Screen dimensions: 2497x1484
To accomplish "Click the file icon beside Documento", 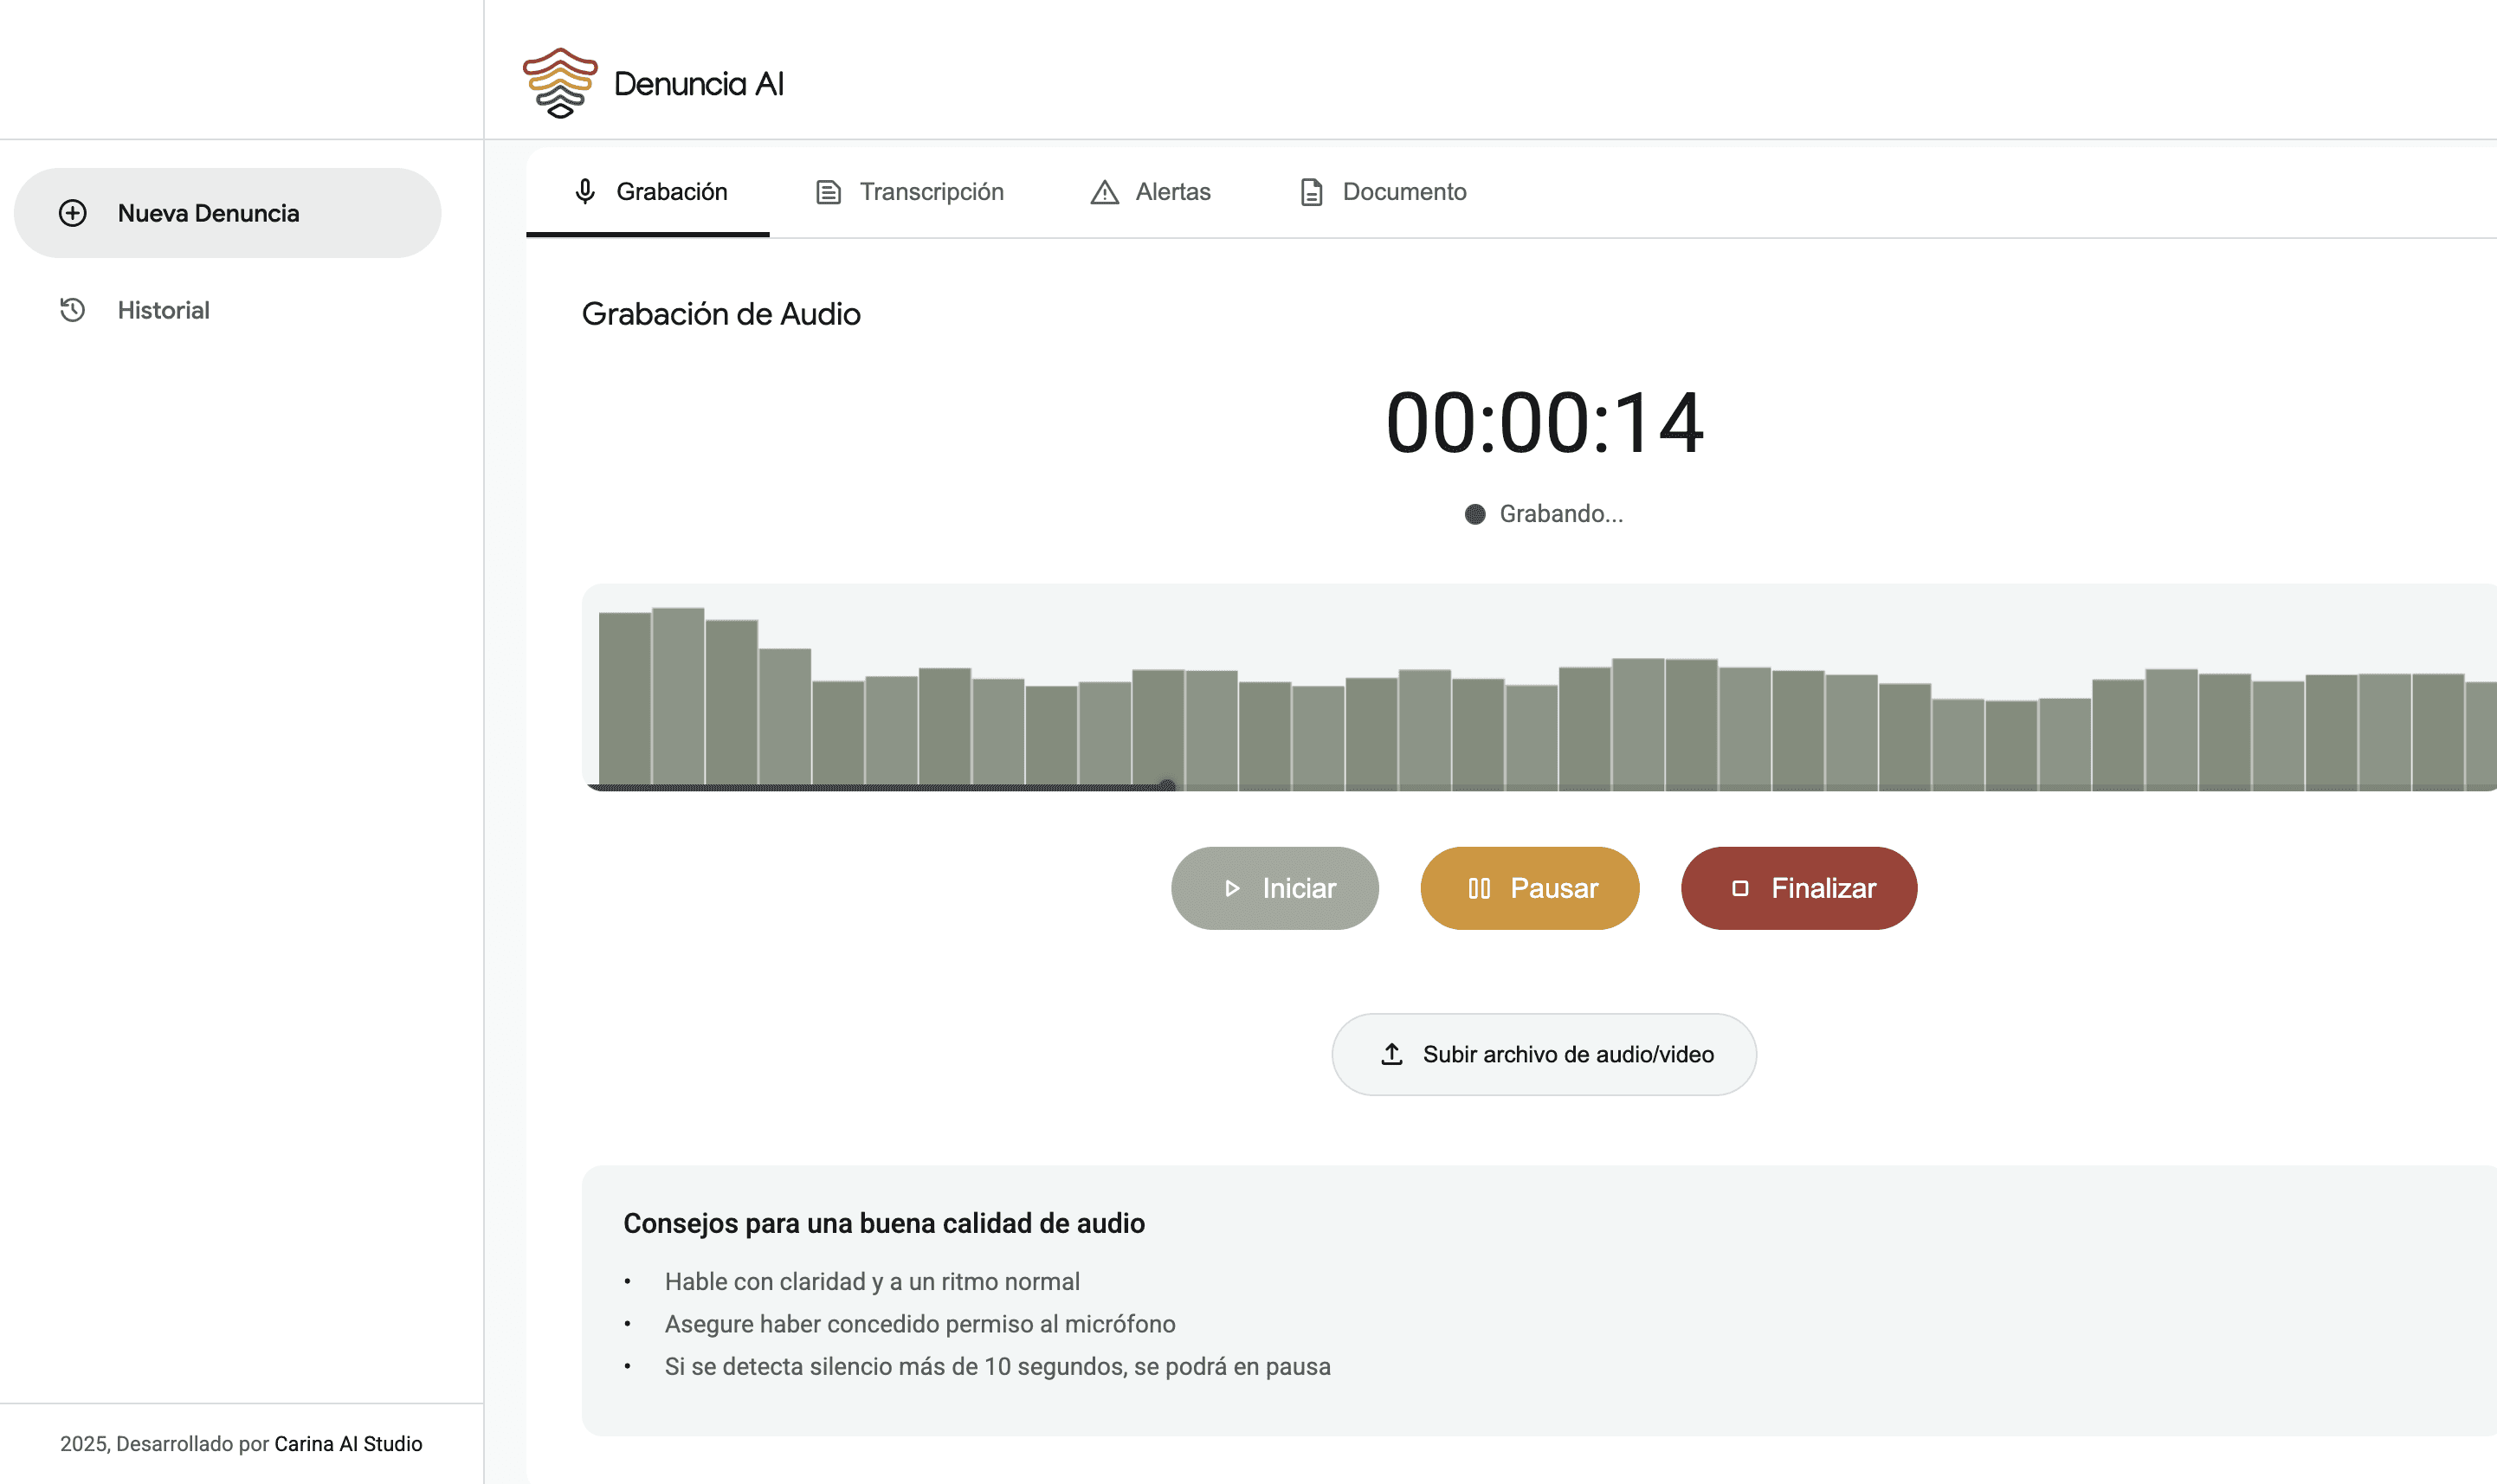I will (1311, 192).
